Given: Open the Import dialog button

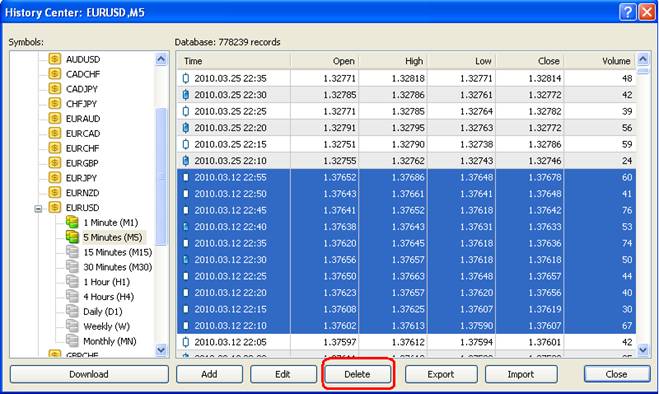Looking at the screenshot, I should click(x=521, y=374).
